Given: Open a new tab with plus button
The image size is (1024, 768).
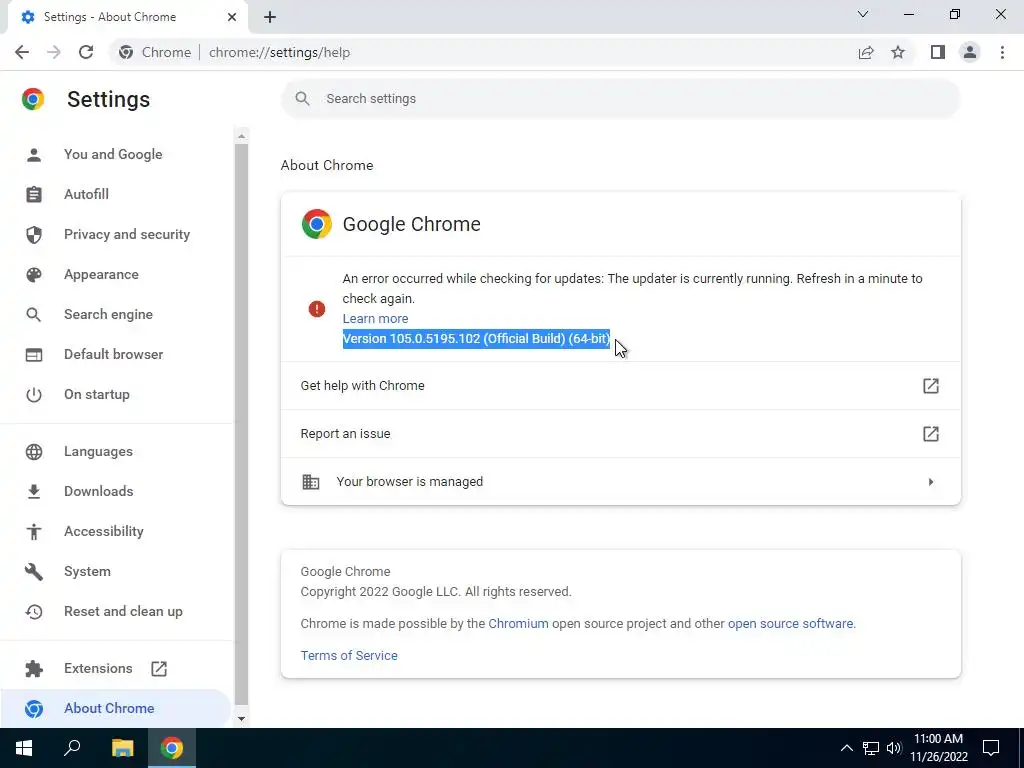Looking at the screenshot, I should coord(270,17).
